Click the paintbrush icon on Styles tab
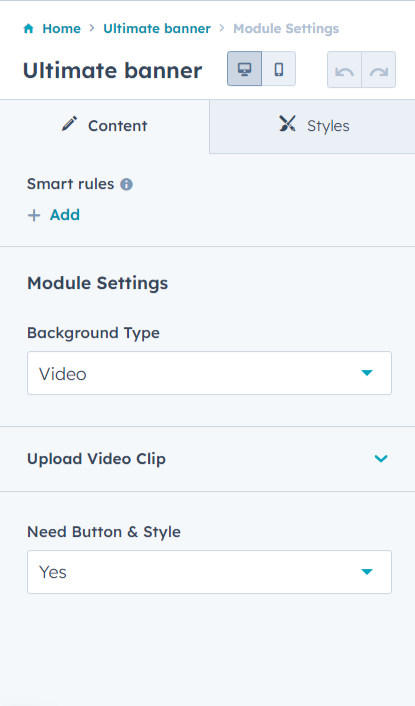The width and height of the screenshot is (415, 706). [x=287, y=123]
